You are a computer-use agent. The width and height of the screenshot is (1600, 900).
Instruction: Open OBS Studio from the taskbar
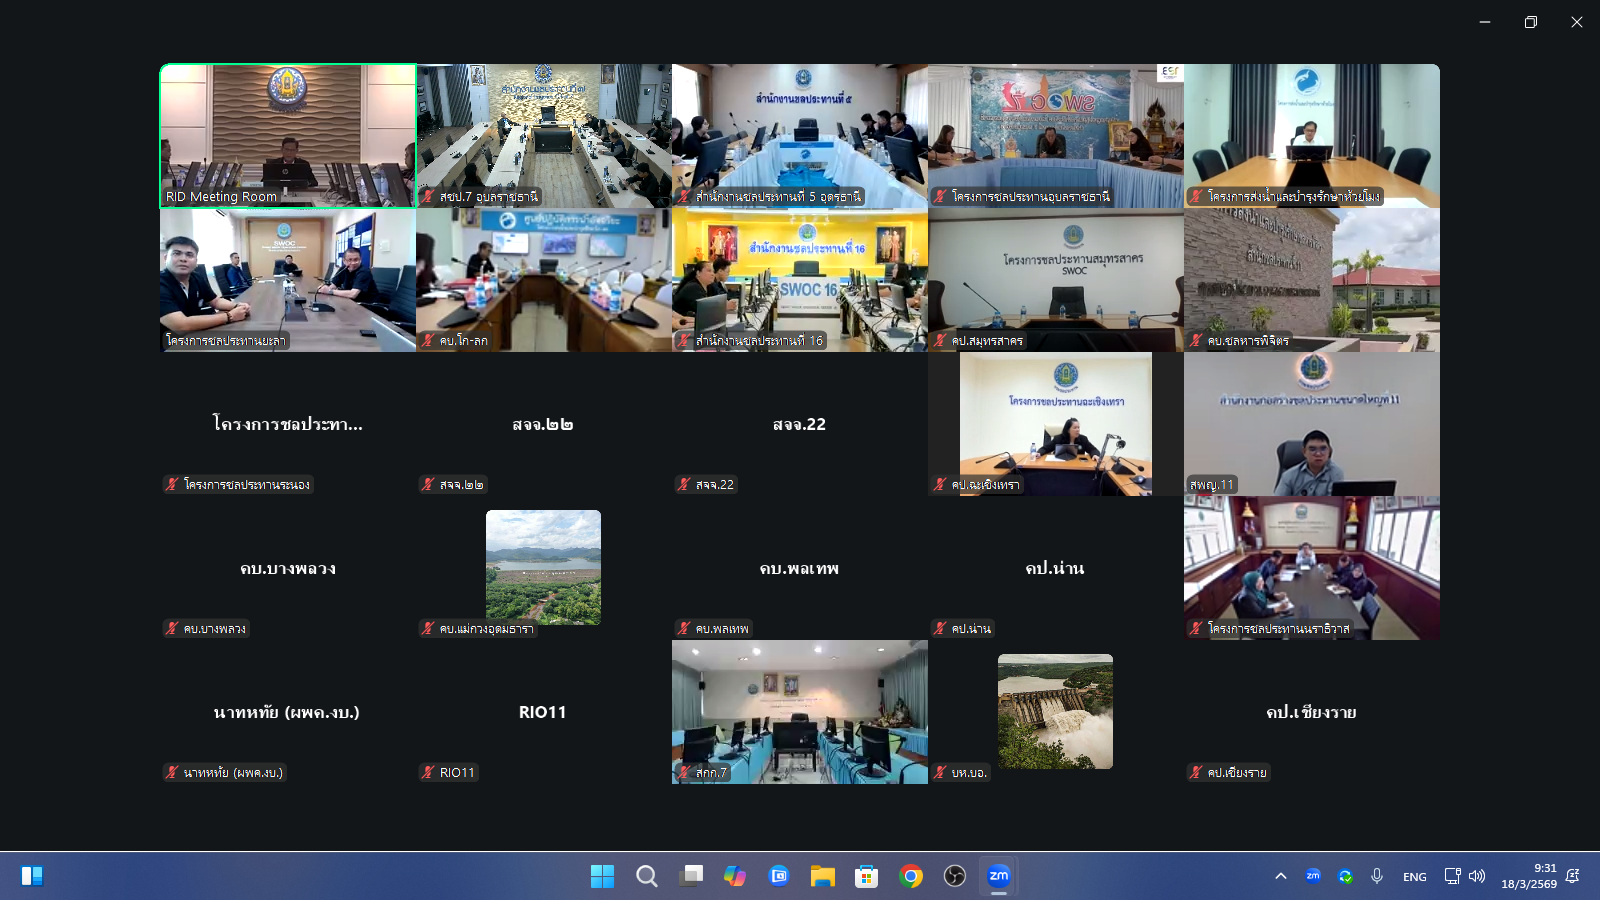point(955,876)
